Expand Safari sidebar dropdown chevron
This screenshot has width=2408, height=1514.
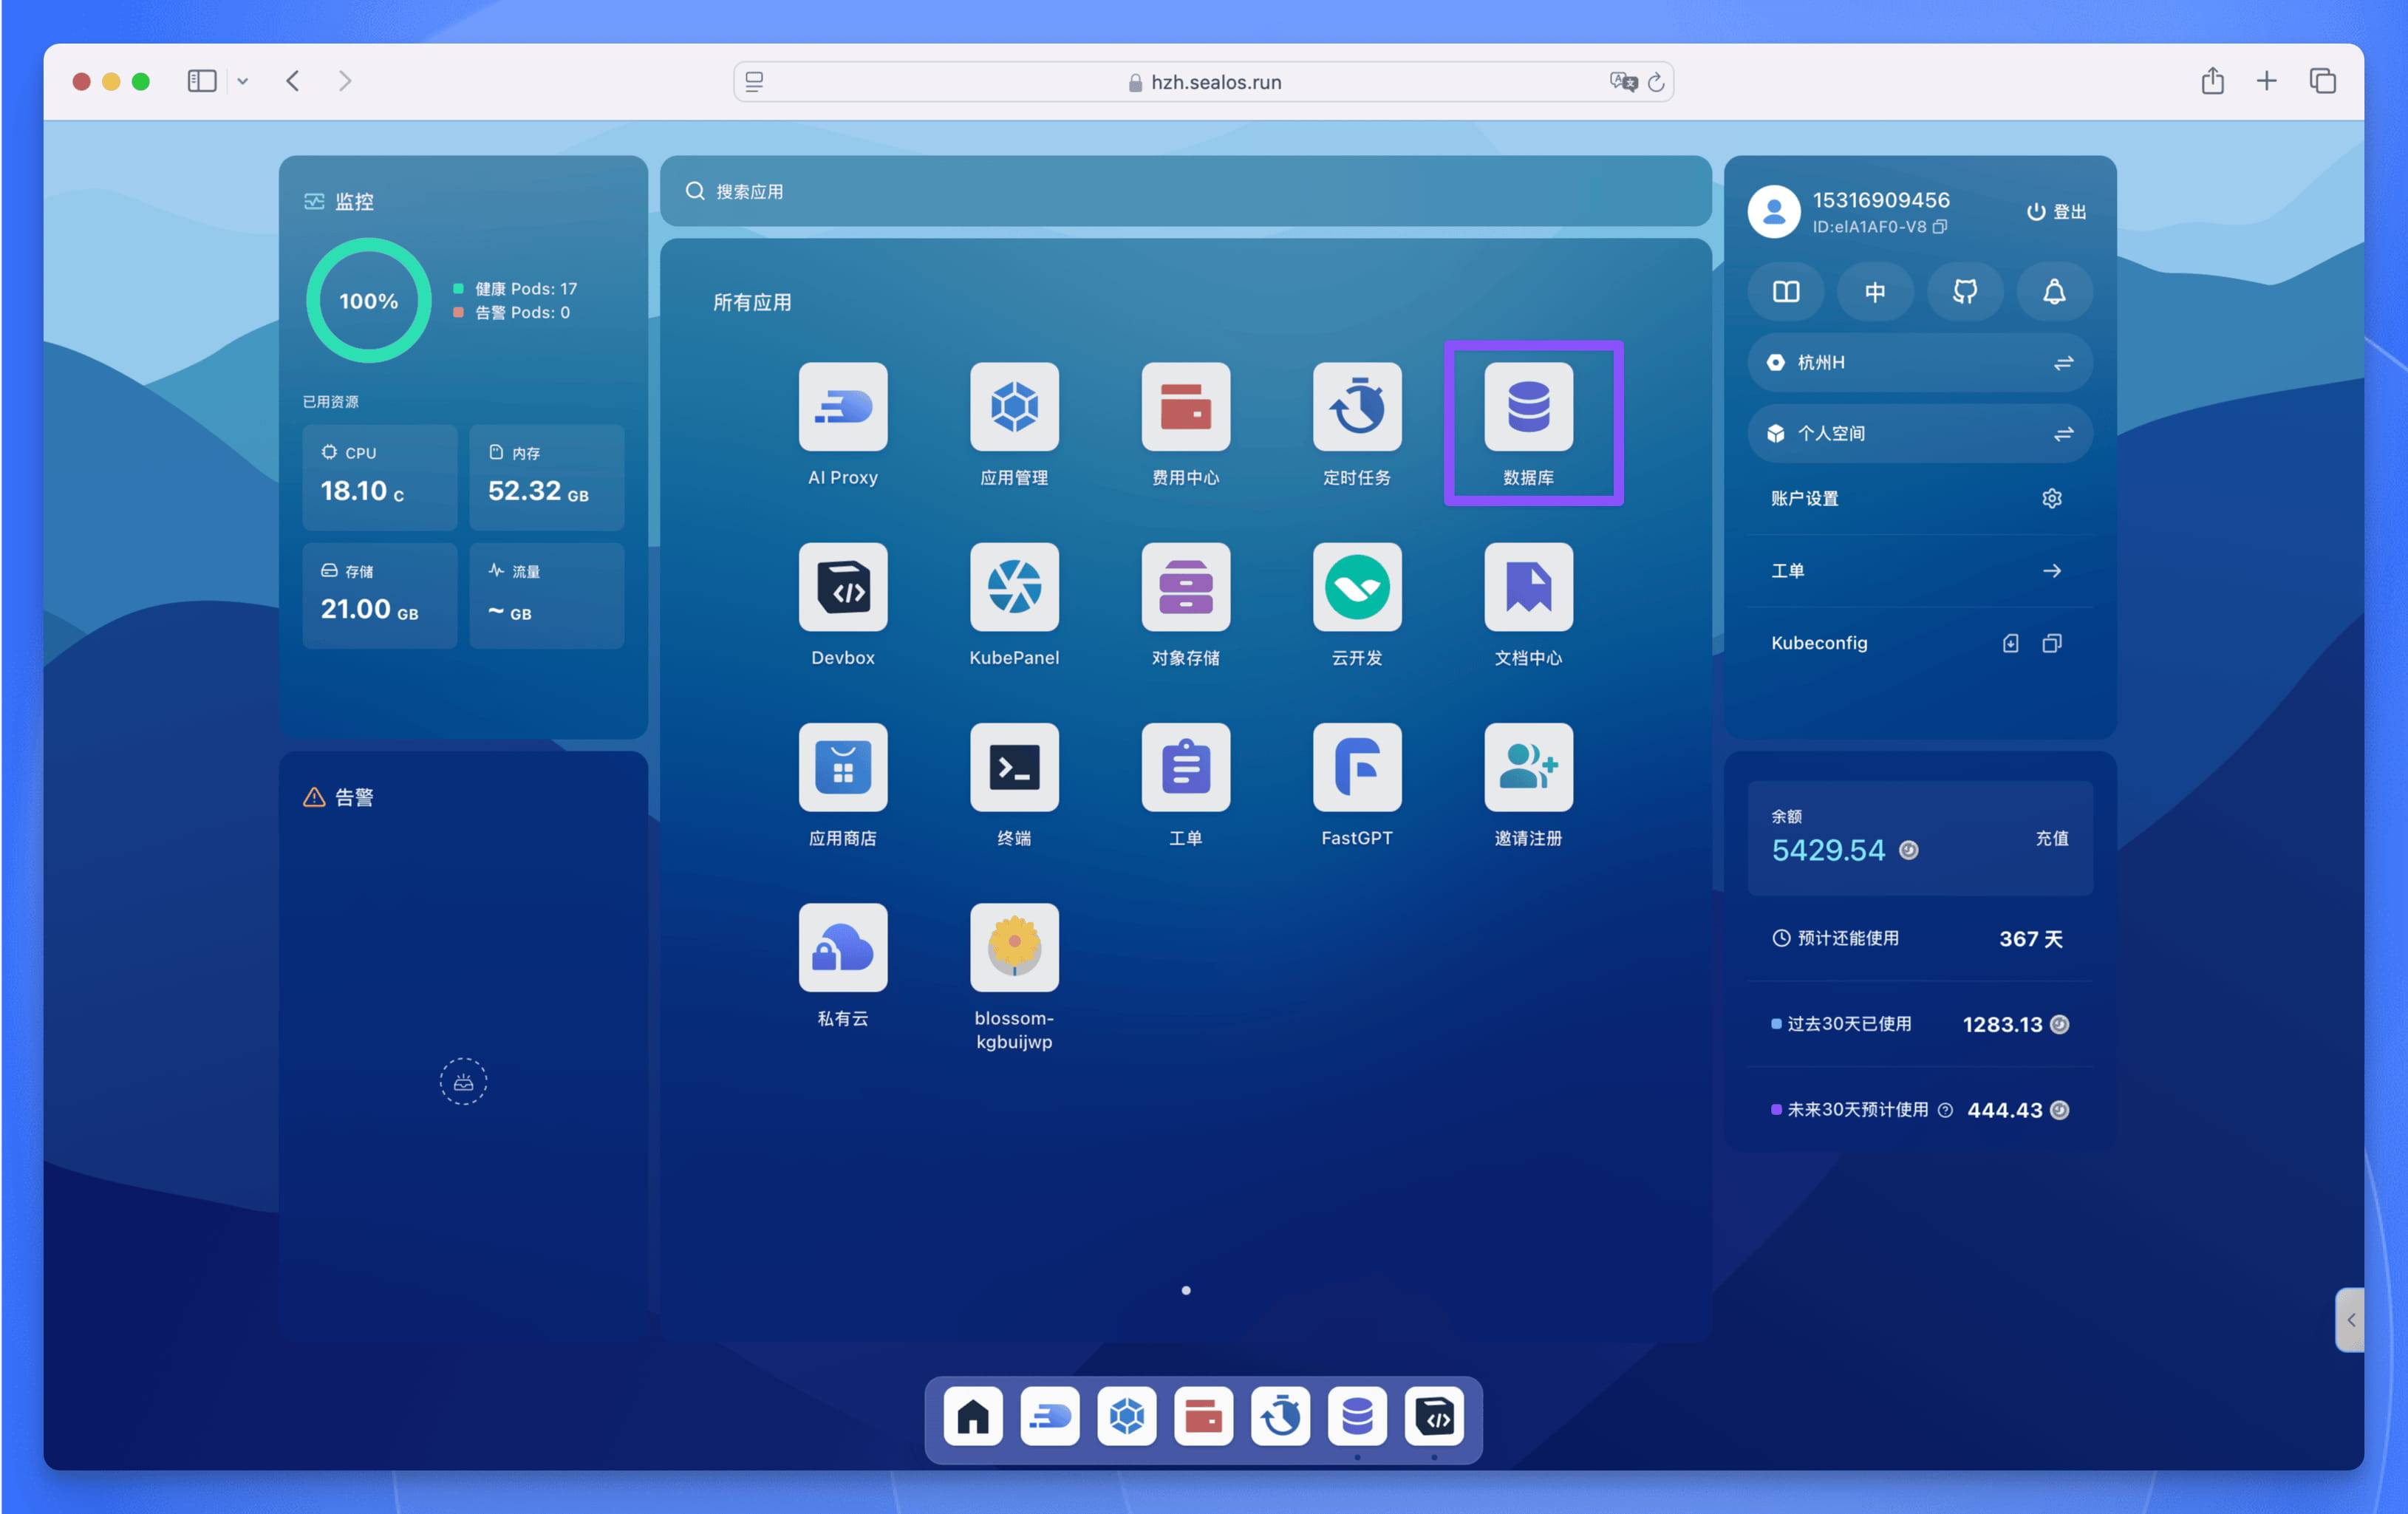click(x=242, y=82)
